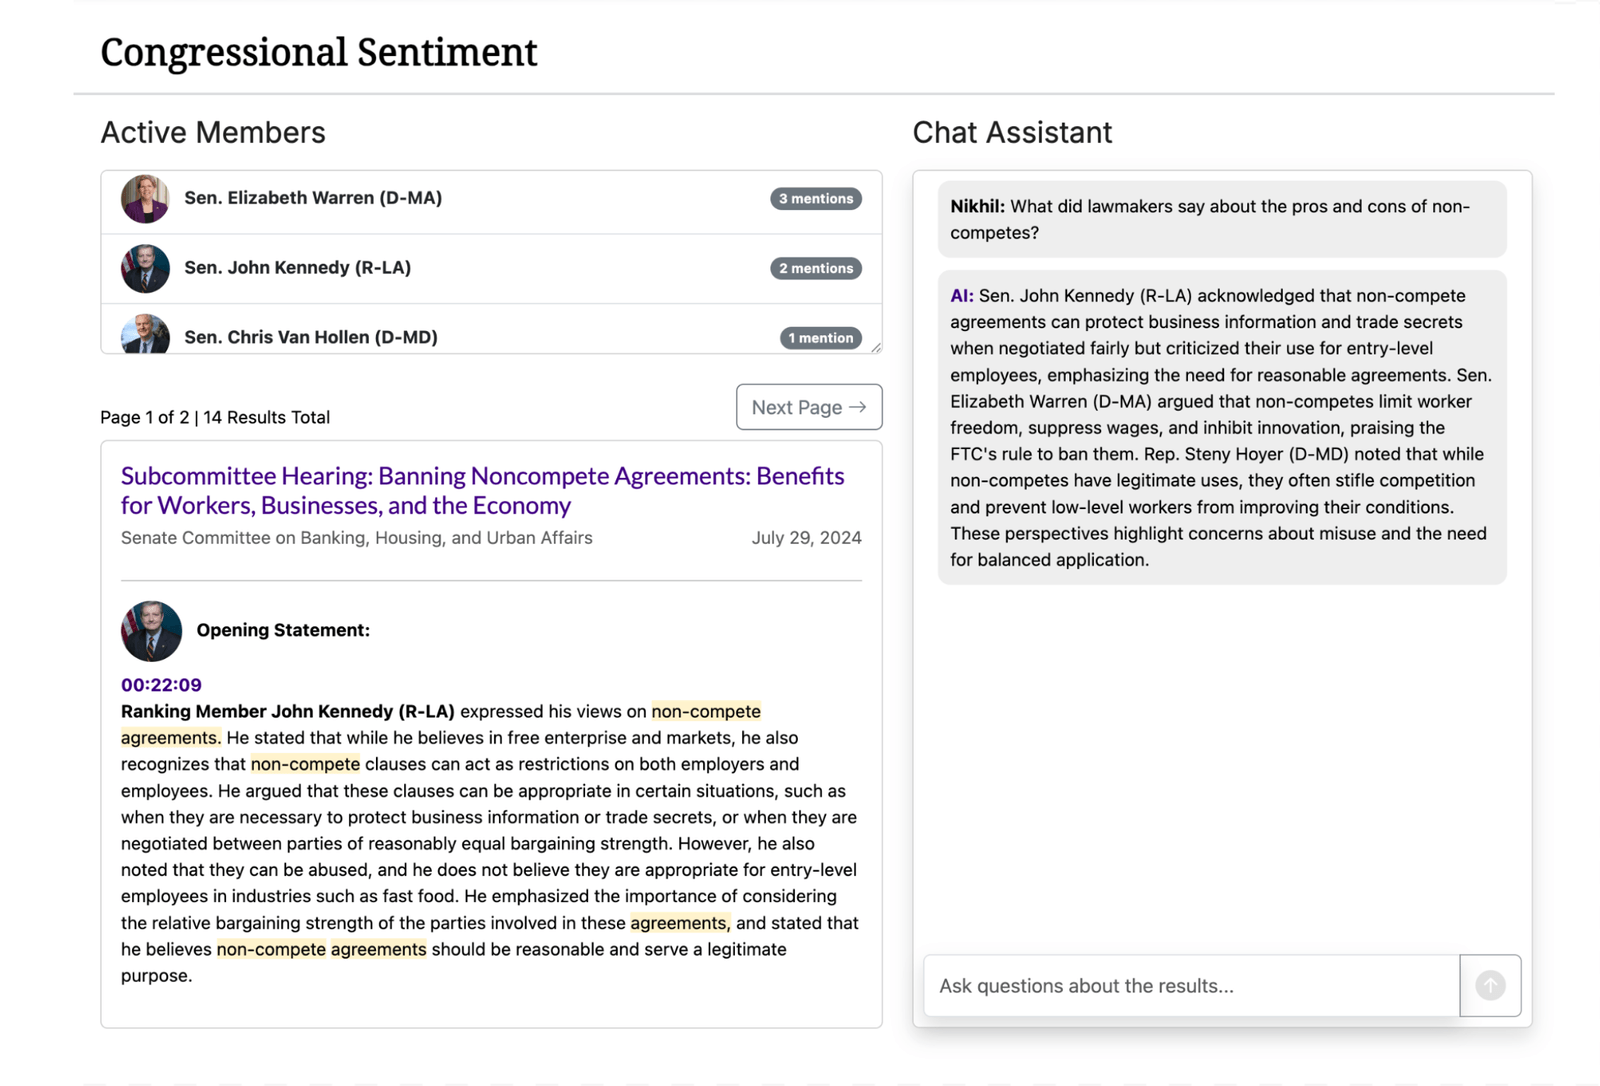Click Sen. Chris Van Hollen's profile photo
This screenshot has width=1600, height=1086.
[x=145, y=336]
